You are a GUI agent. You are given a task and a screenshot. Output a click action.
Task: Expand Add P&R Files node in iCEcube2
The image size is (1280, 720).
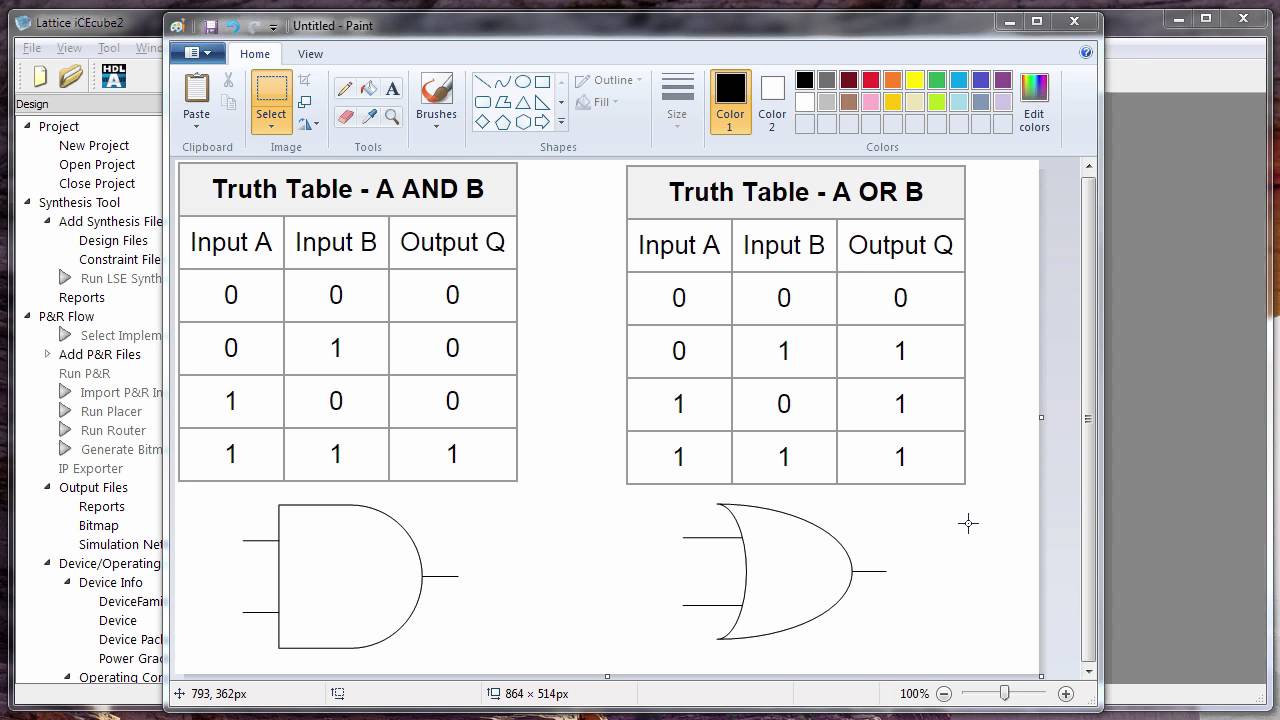pos(47,354)
